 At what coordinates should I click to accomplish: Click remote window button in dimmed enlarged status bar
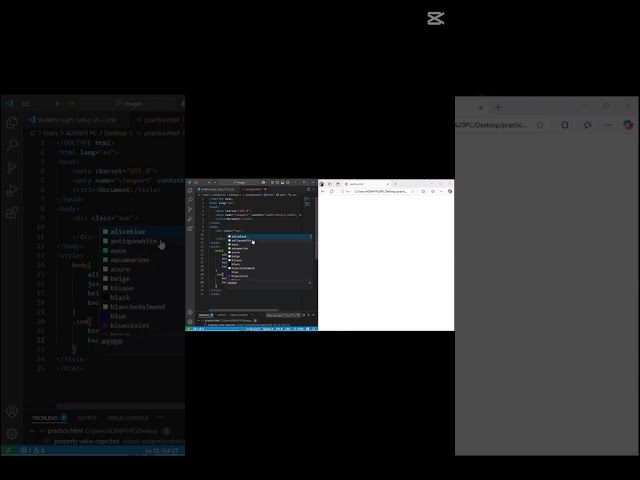point(9,450)
